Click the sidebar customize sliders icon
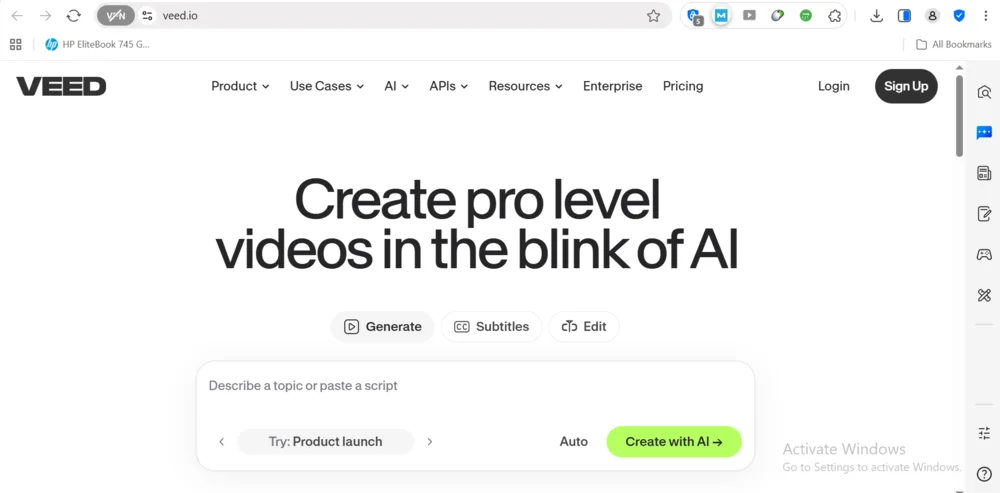The width and height of the screenshot is (1000, 493). (984, 433)
